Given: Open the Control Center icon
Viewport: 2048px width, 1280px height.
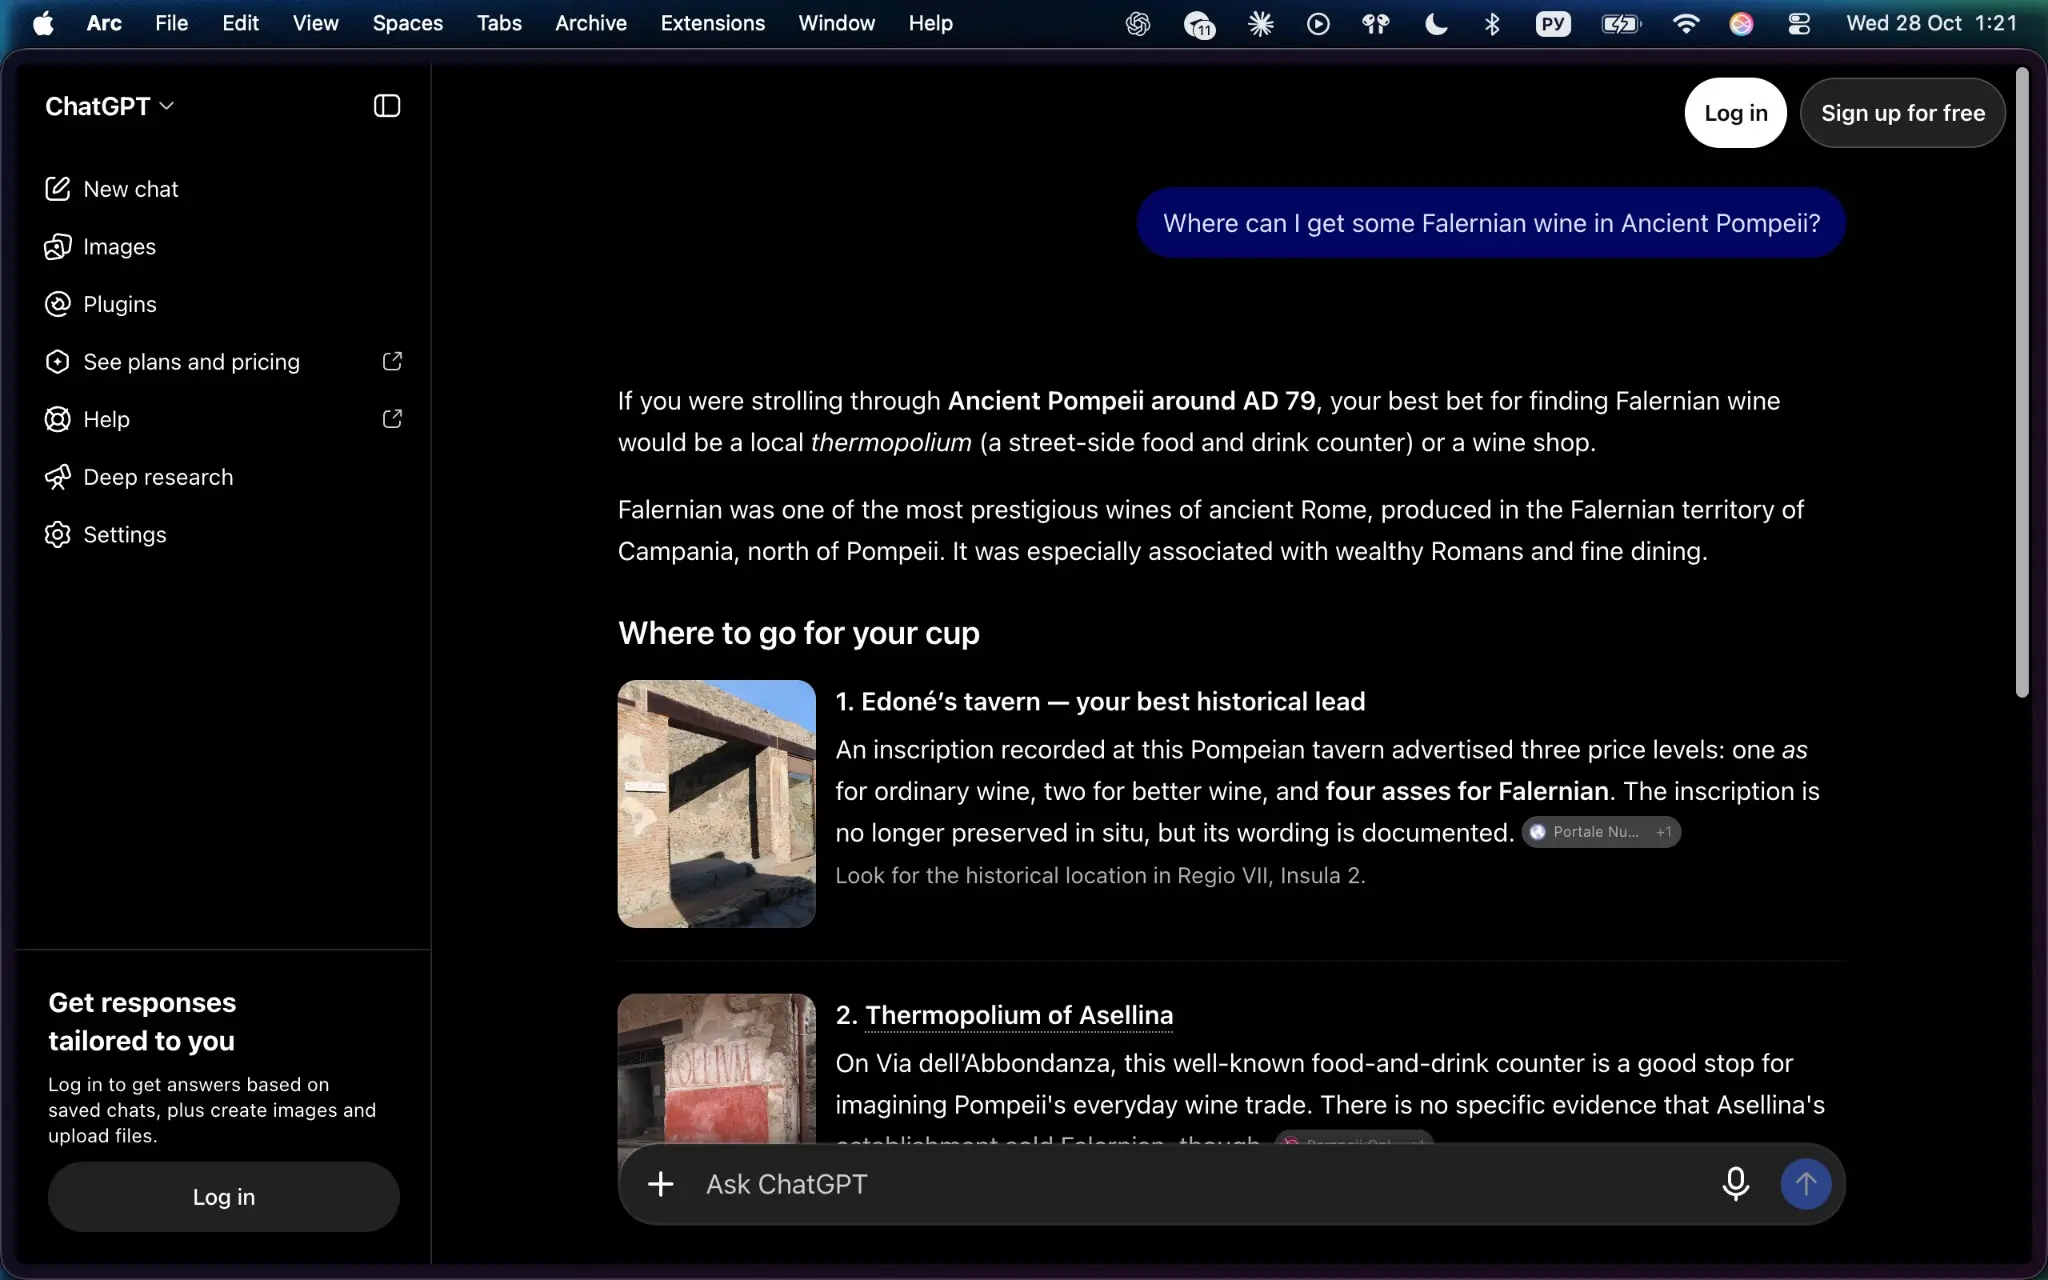Looking at the screenshot, I should (1798, 24).
